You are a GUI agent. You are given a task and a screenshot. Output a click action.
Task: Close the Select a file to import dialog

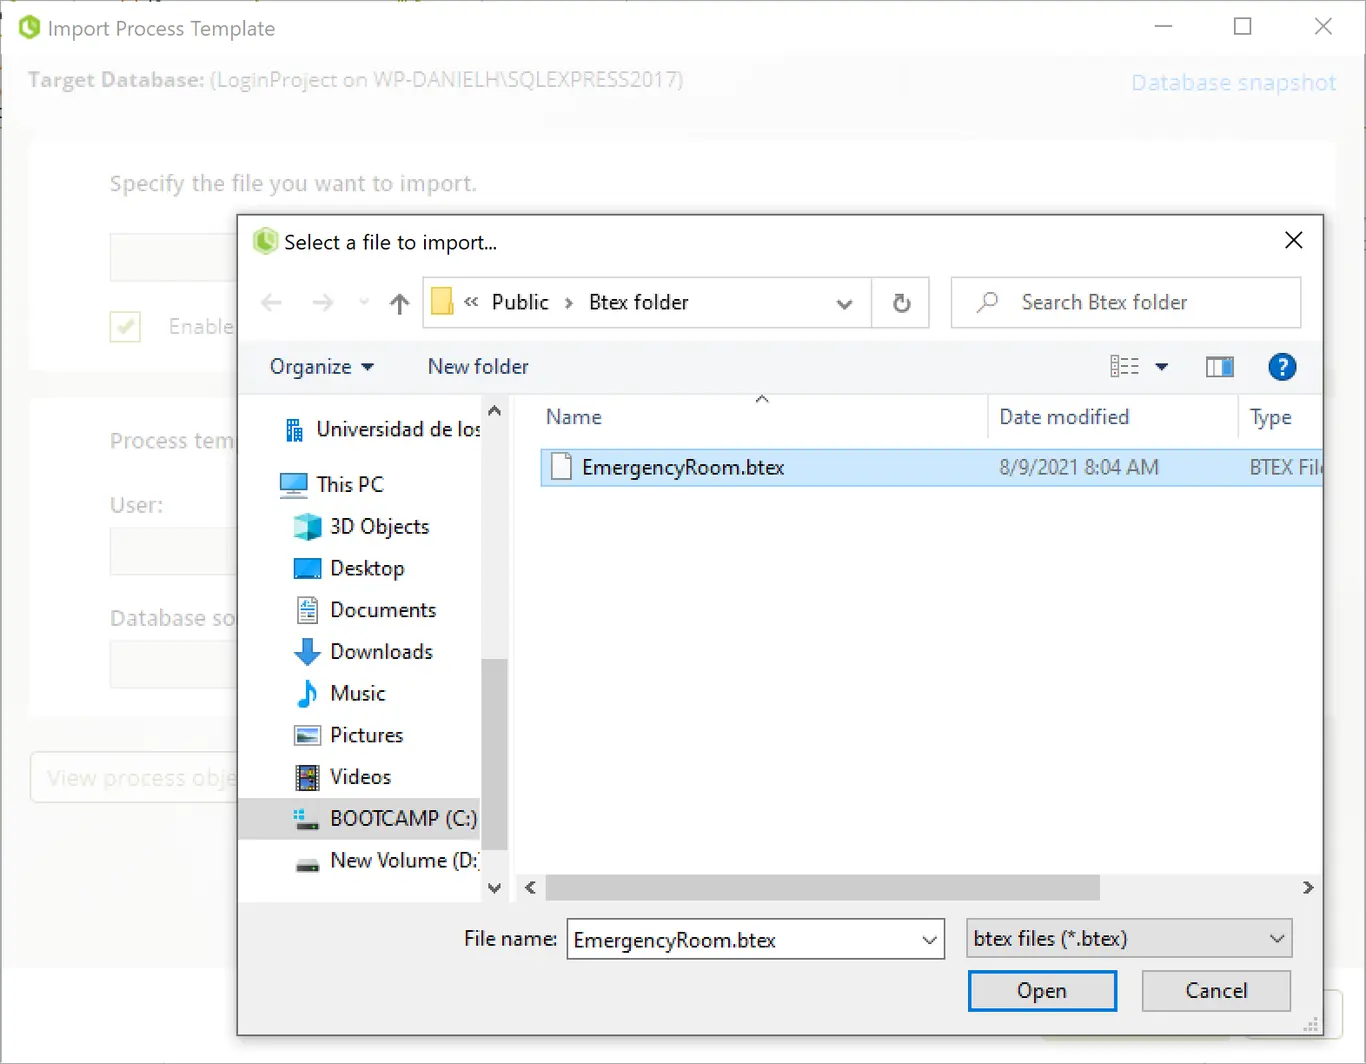pos(1293,241)
